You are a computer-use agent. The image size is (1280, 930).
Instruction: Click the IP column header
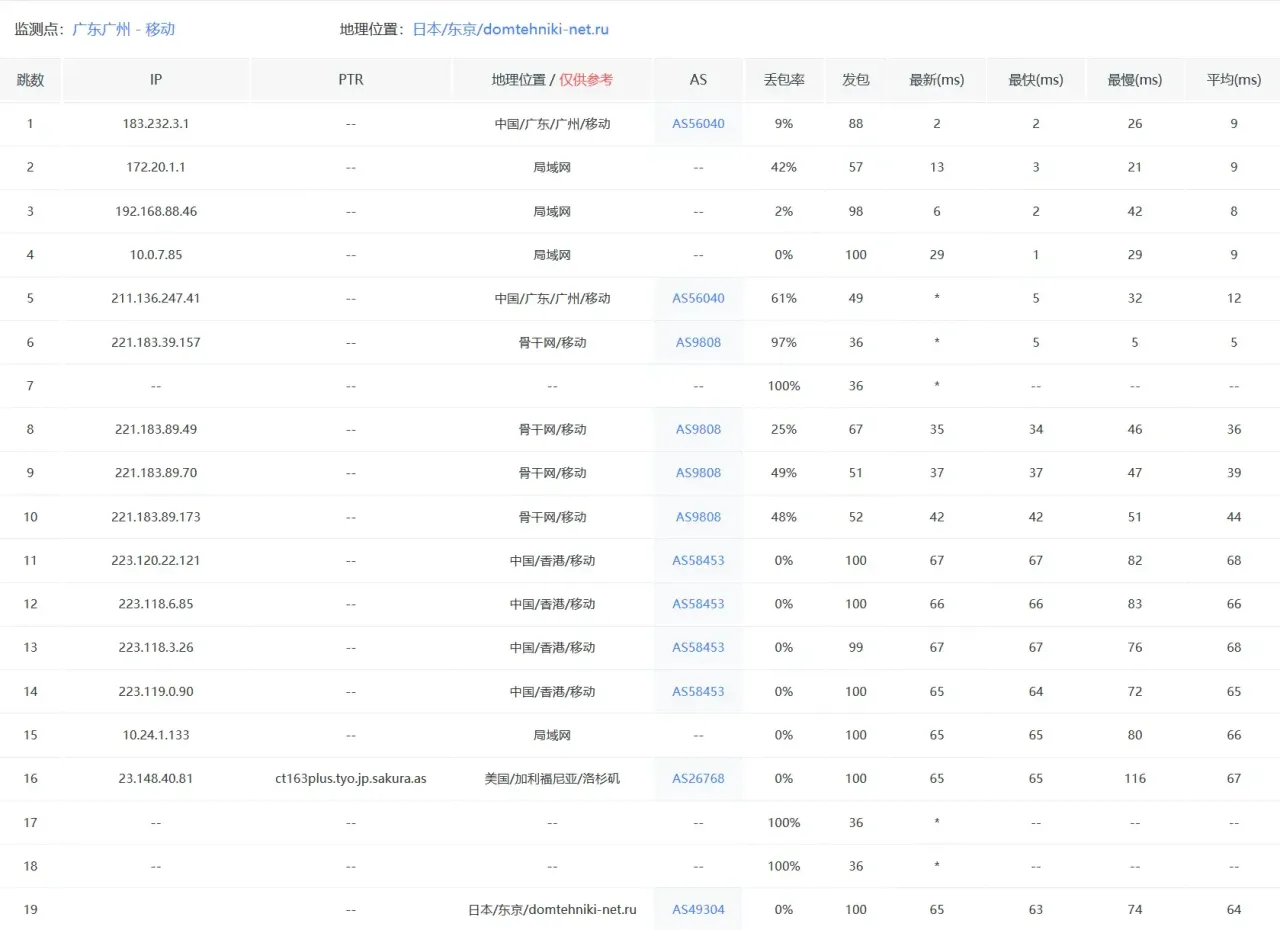pyautogui.click(x=156, y=80)
